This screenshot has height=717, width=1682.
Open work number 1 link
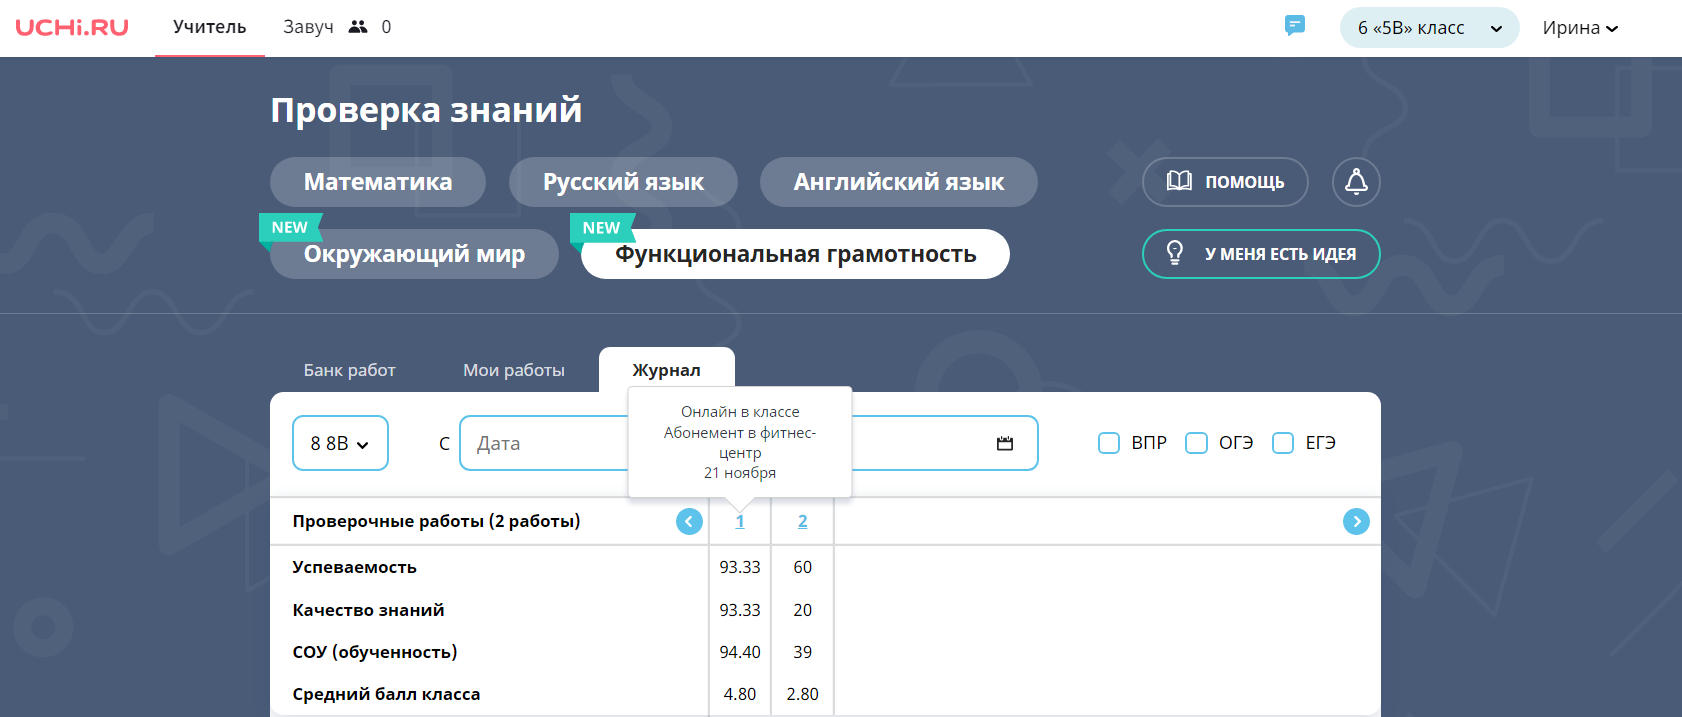pyautogui.click(x=740, y=521)
